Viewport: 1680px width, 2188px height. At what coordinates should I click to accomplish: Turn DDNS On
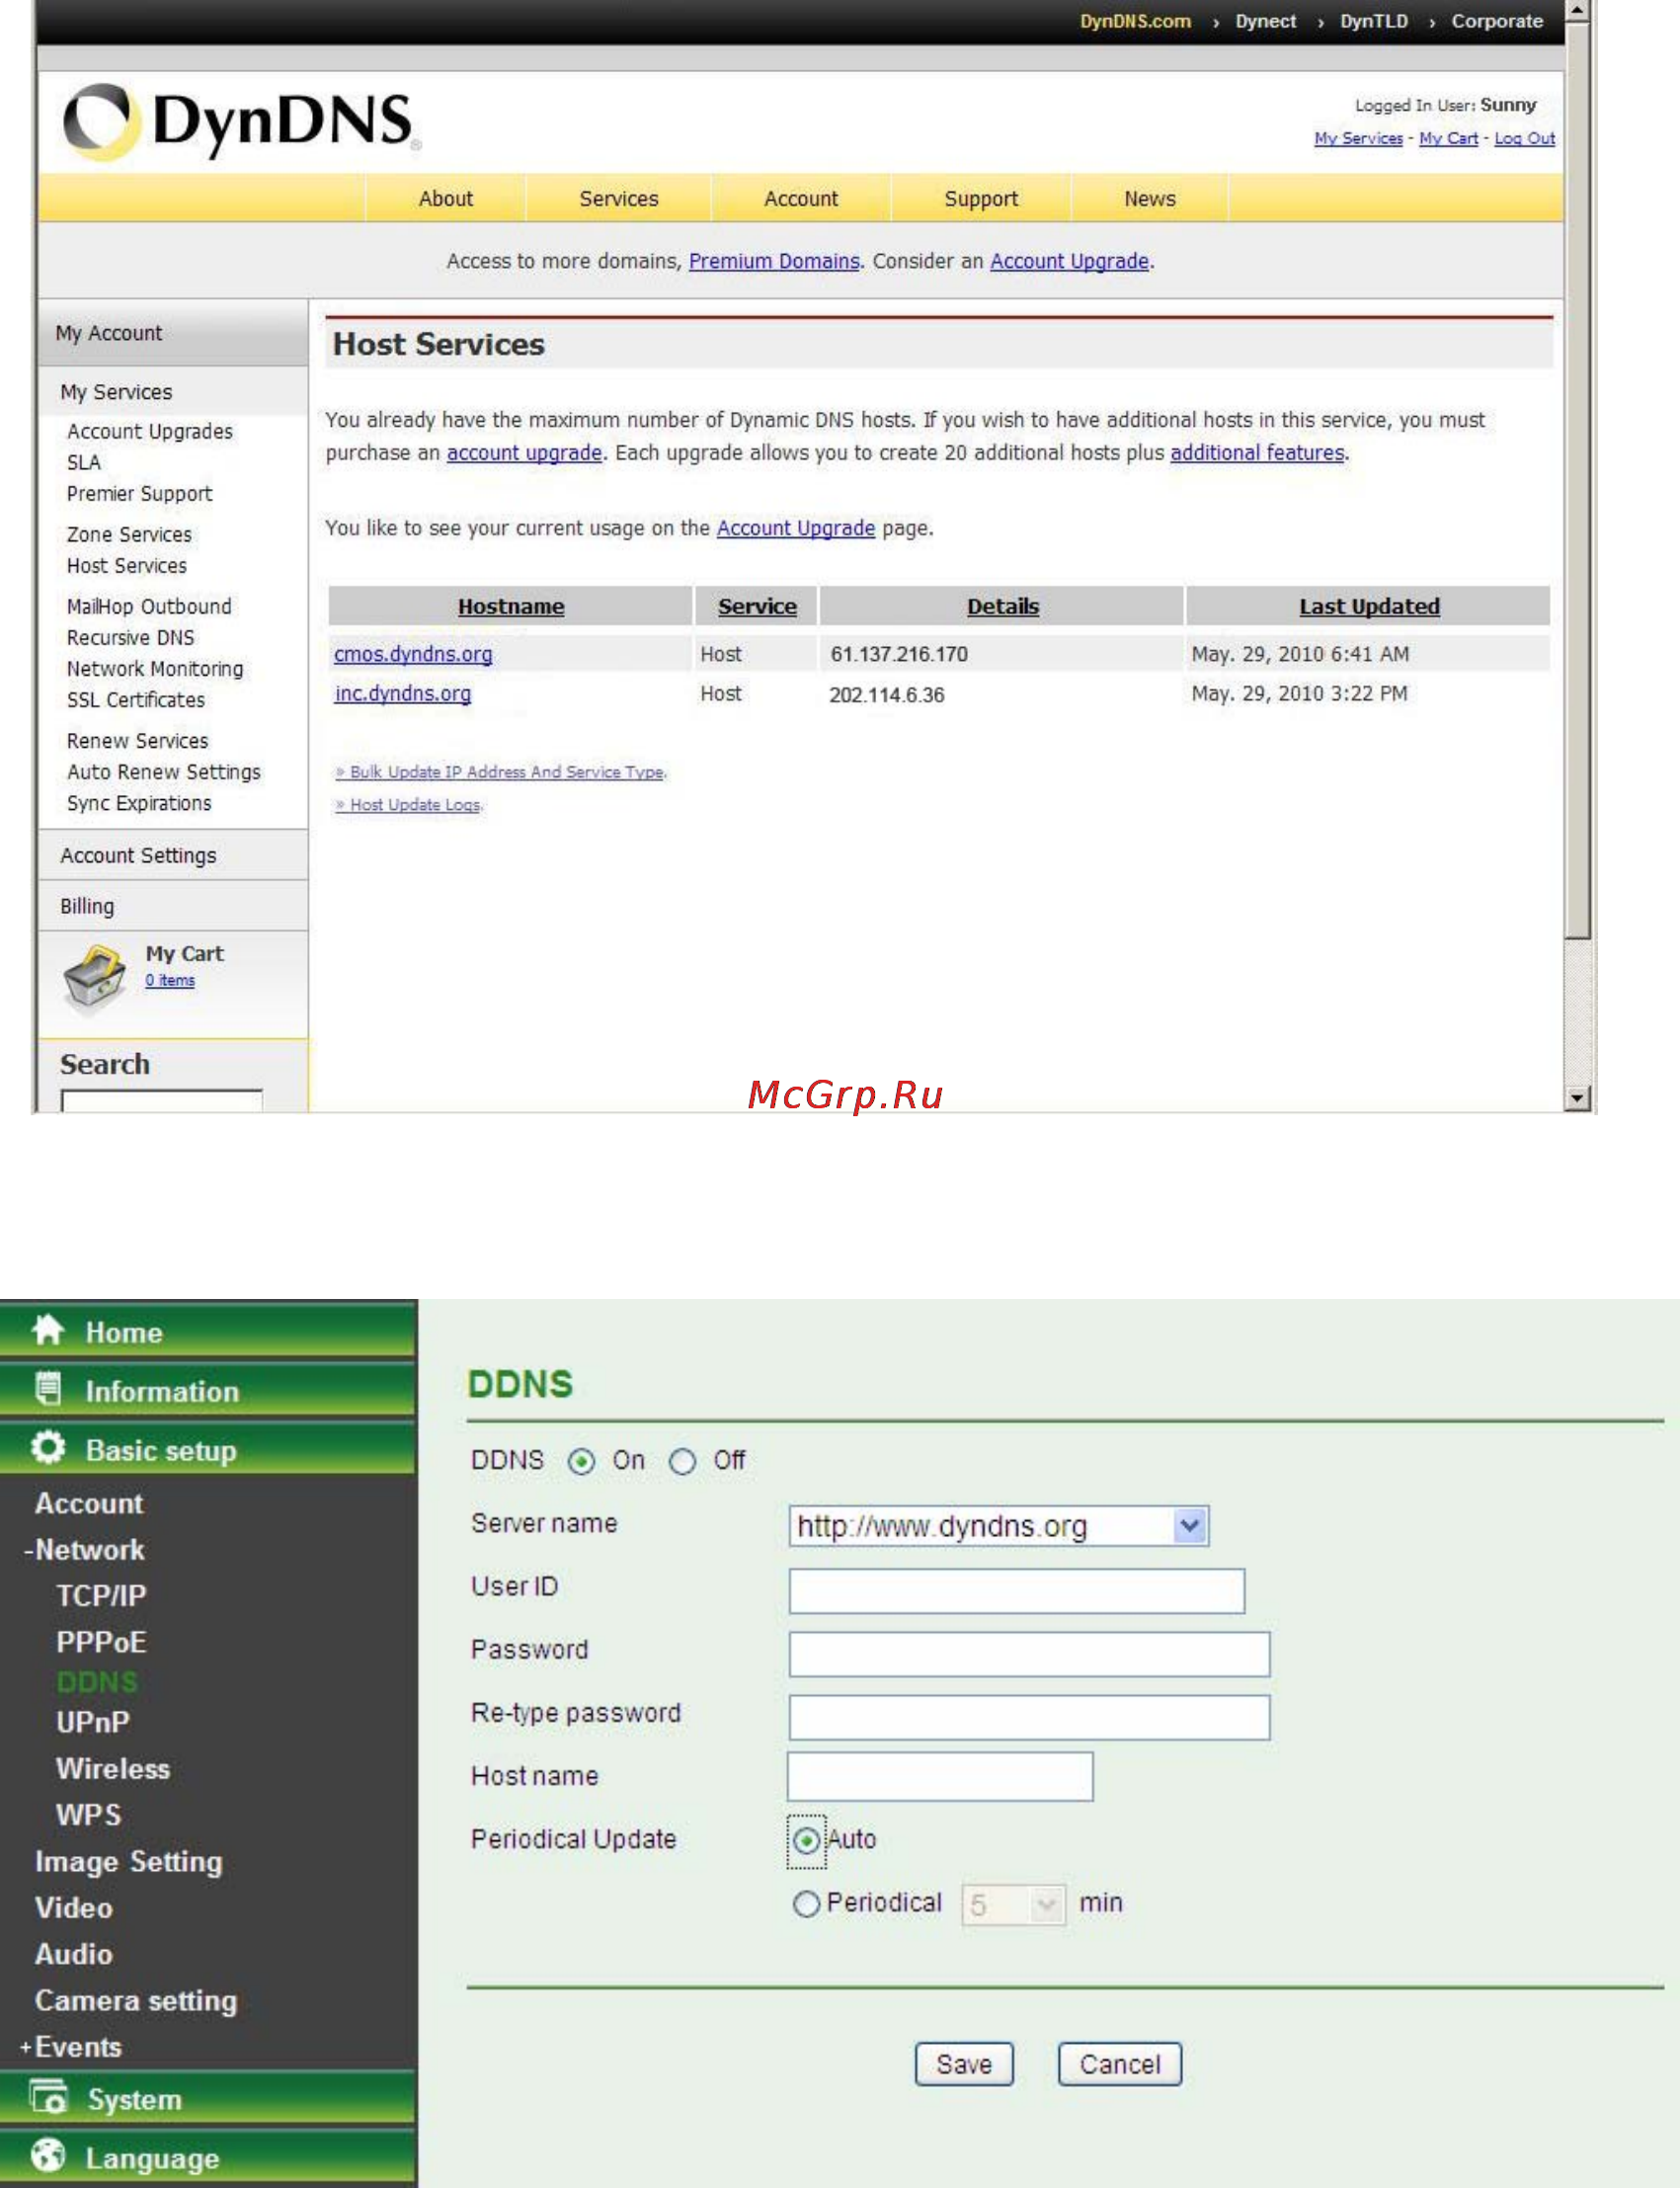click(581, 1462)
